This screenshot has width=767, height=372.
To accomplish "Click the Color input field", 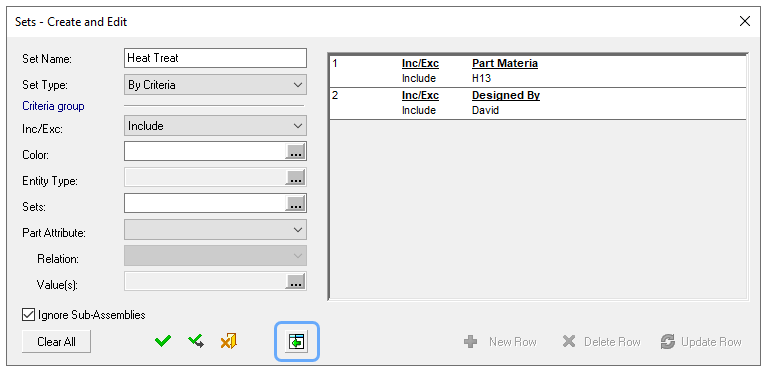I will click(204, 151).
